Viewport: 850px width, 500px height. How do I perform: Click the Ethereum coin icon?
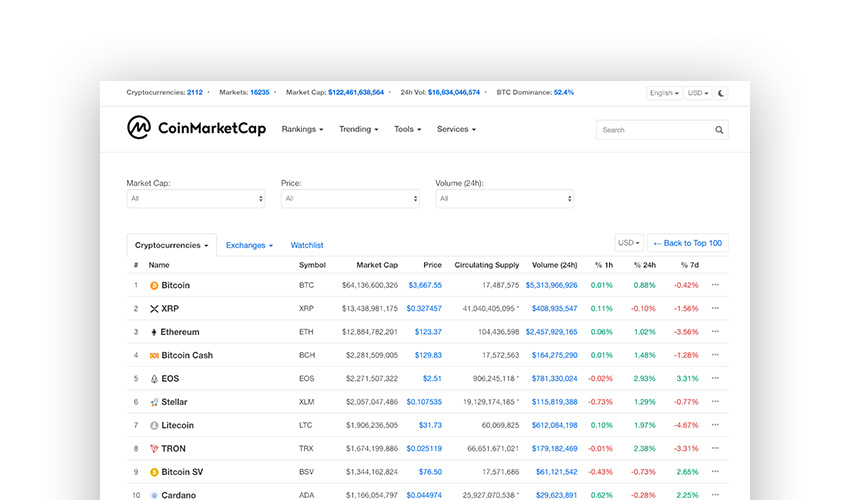tap(154, 332)
